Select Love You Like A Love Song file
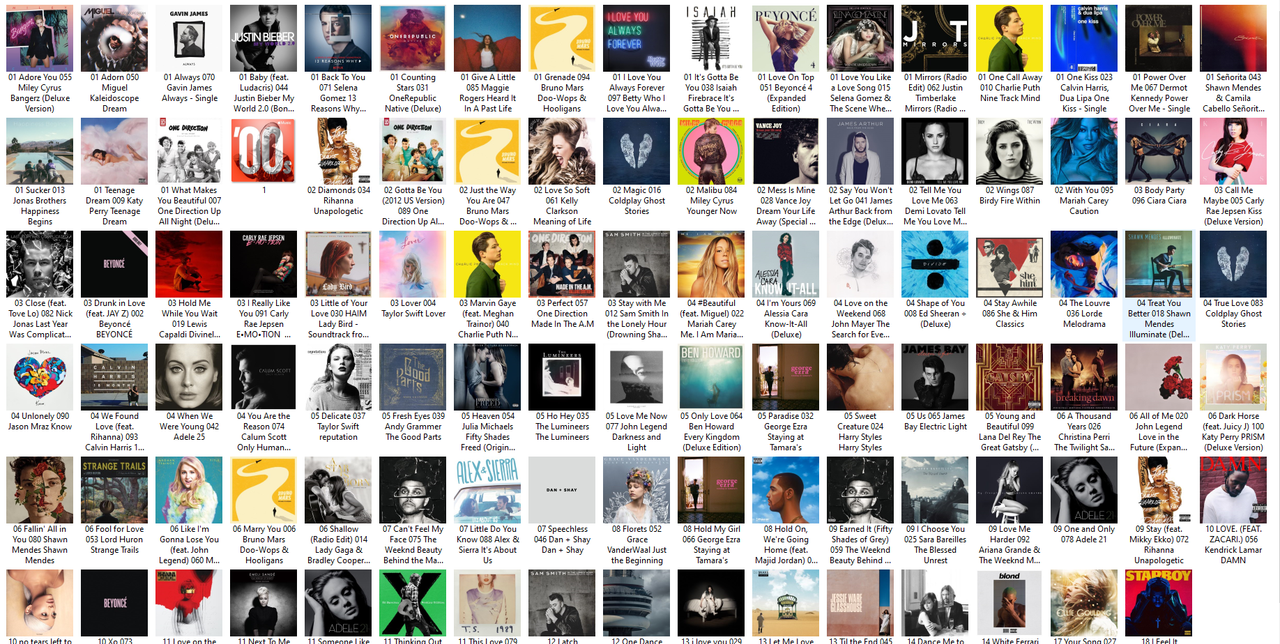 point(860,60)
